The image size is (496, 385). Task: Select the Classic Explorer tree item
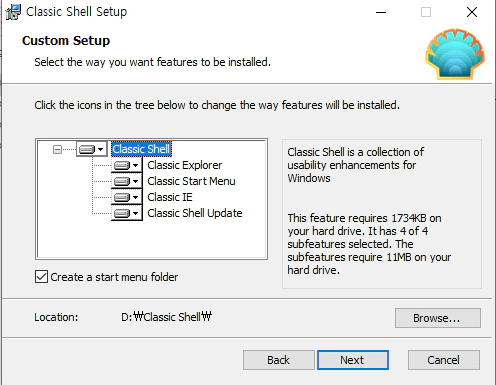(x=185, y=165)
